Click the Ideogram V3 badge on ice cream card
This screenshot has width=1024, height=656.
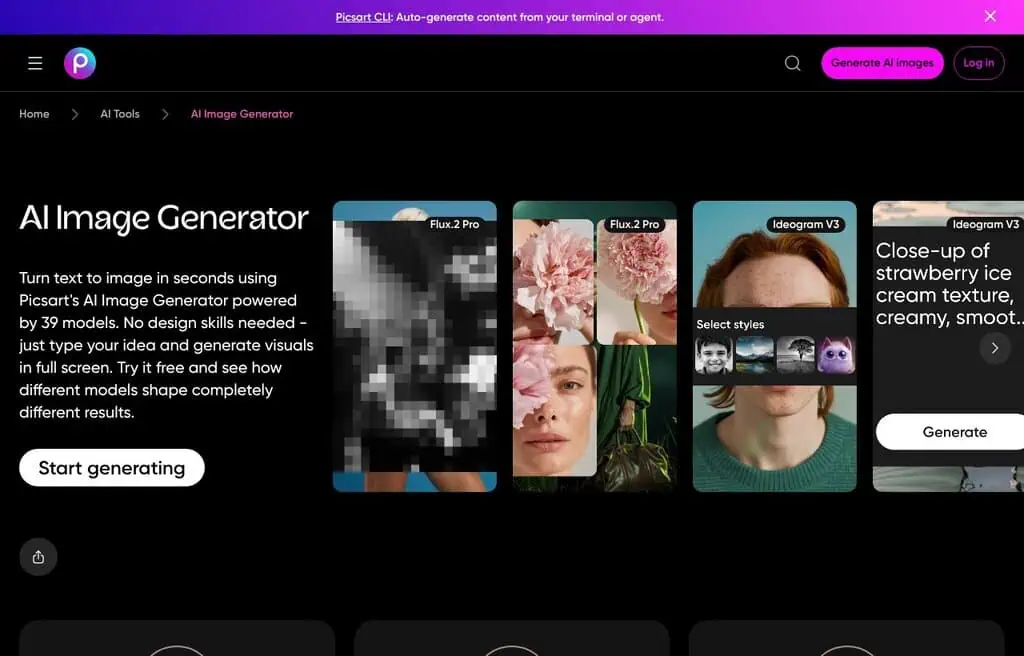click(x=985, y=224)
